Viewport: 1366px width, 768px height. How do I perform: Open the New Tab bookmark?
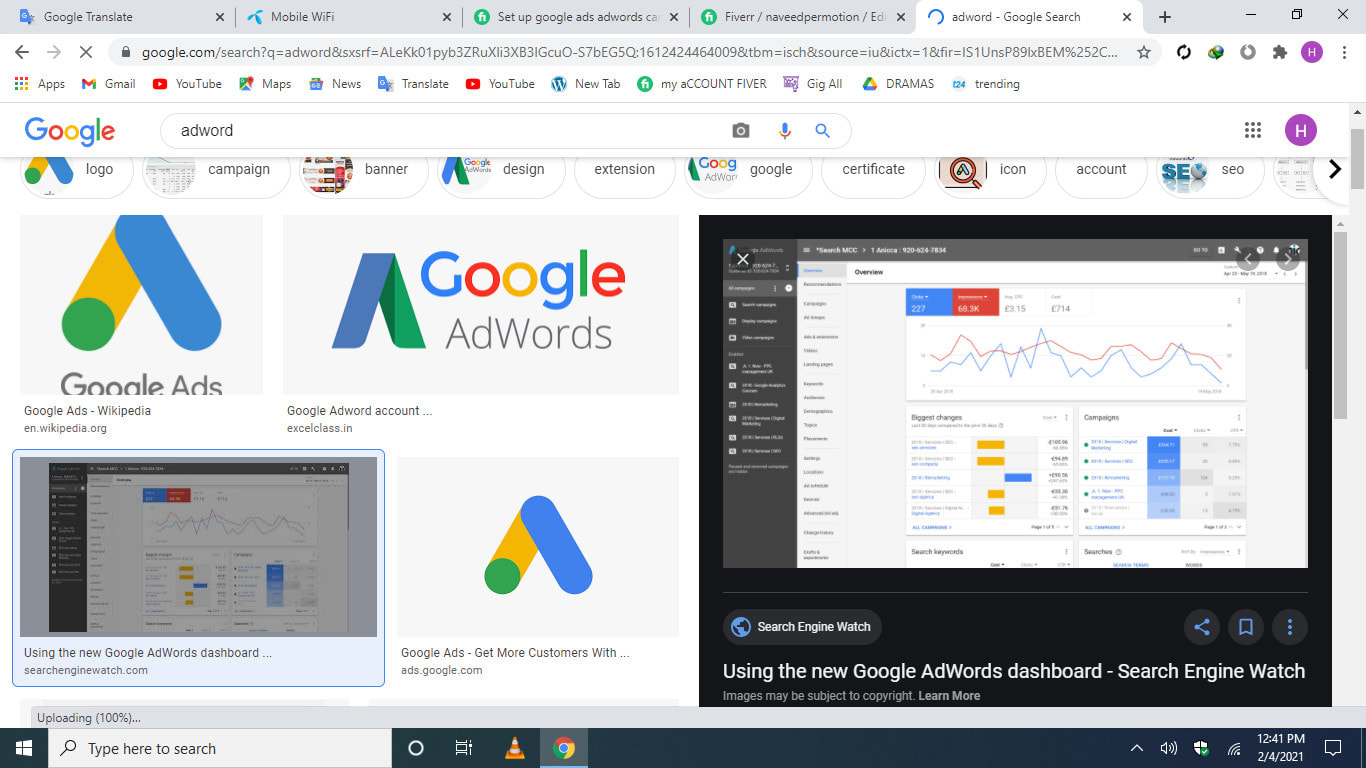(586, 84)
